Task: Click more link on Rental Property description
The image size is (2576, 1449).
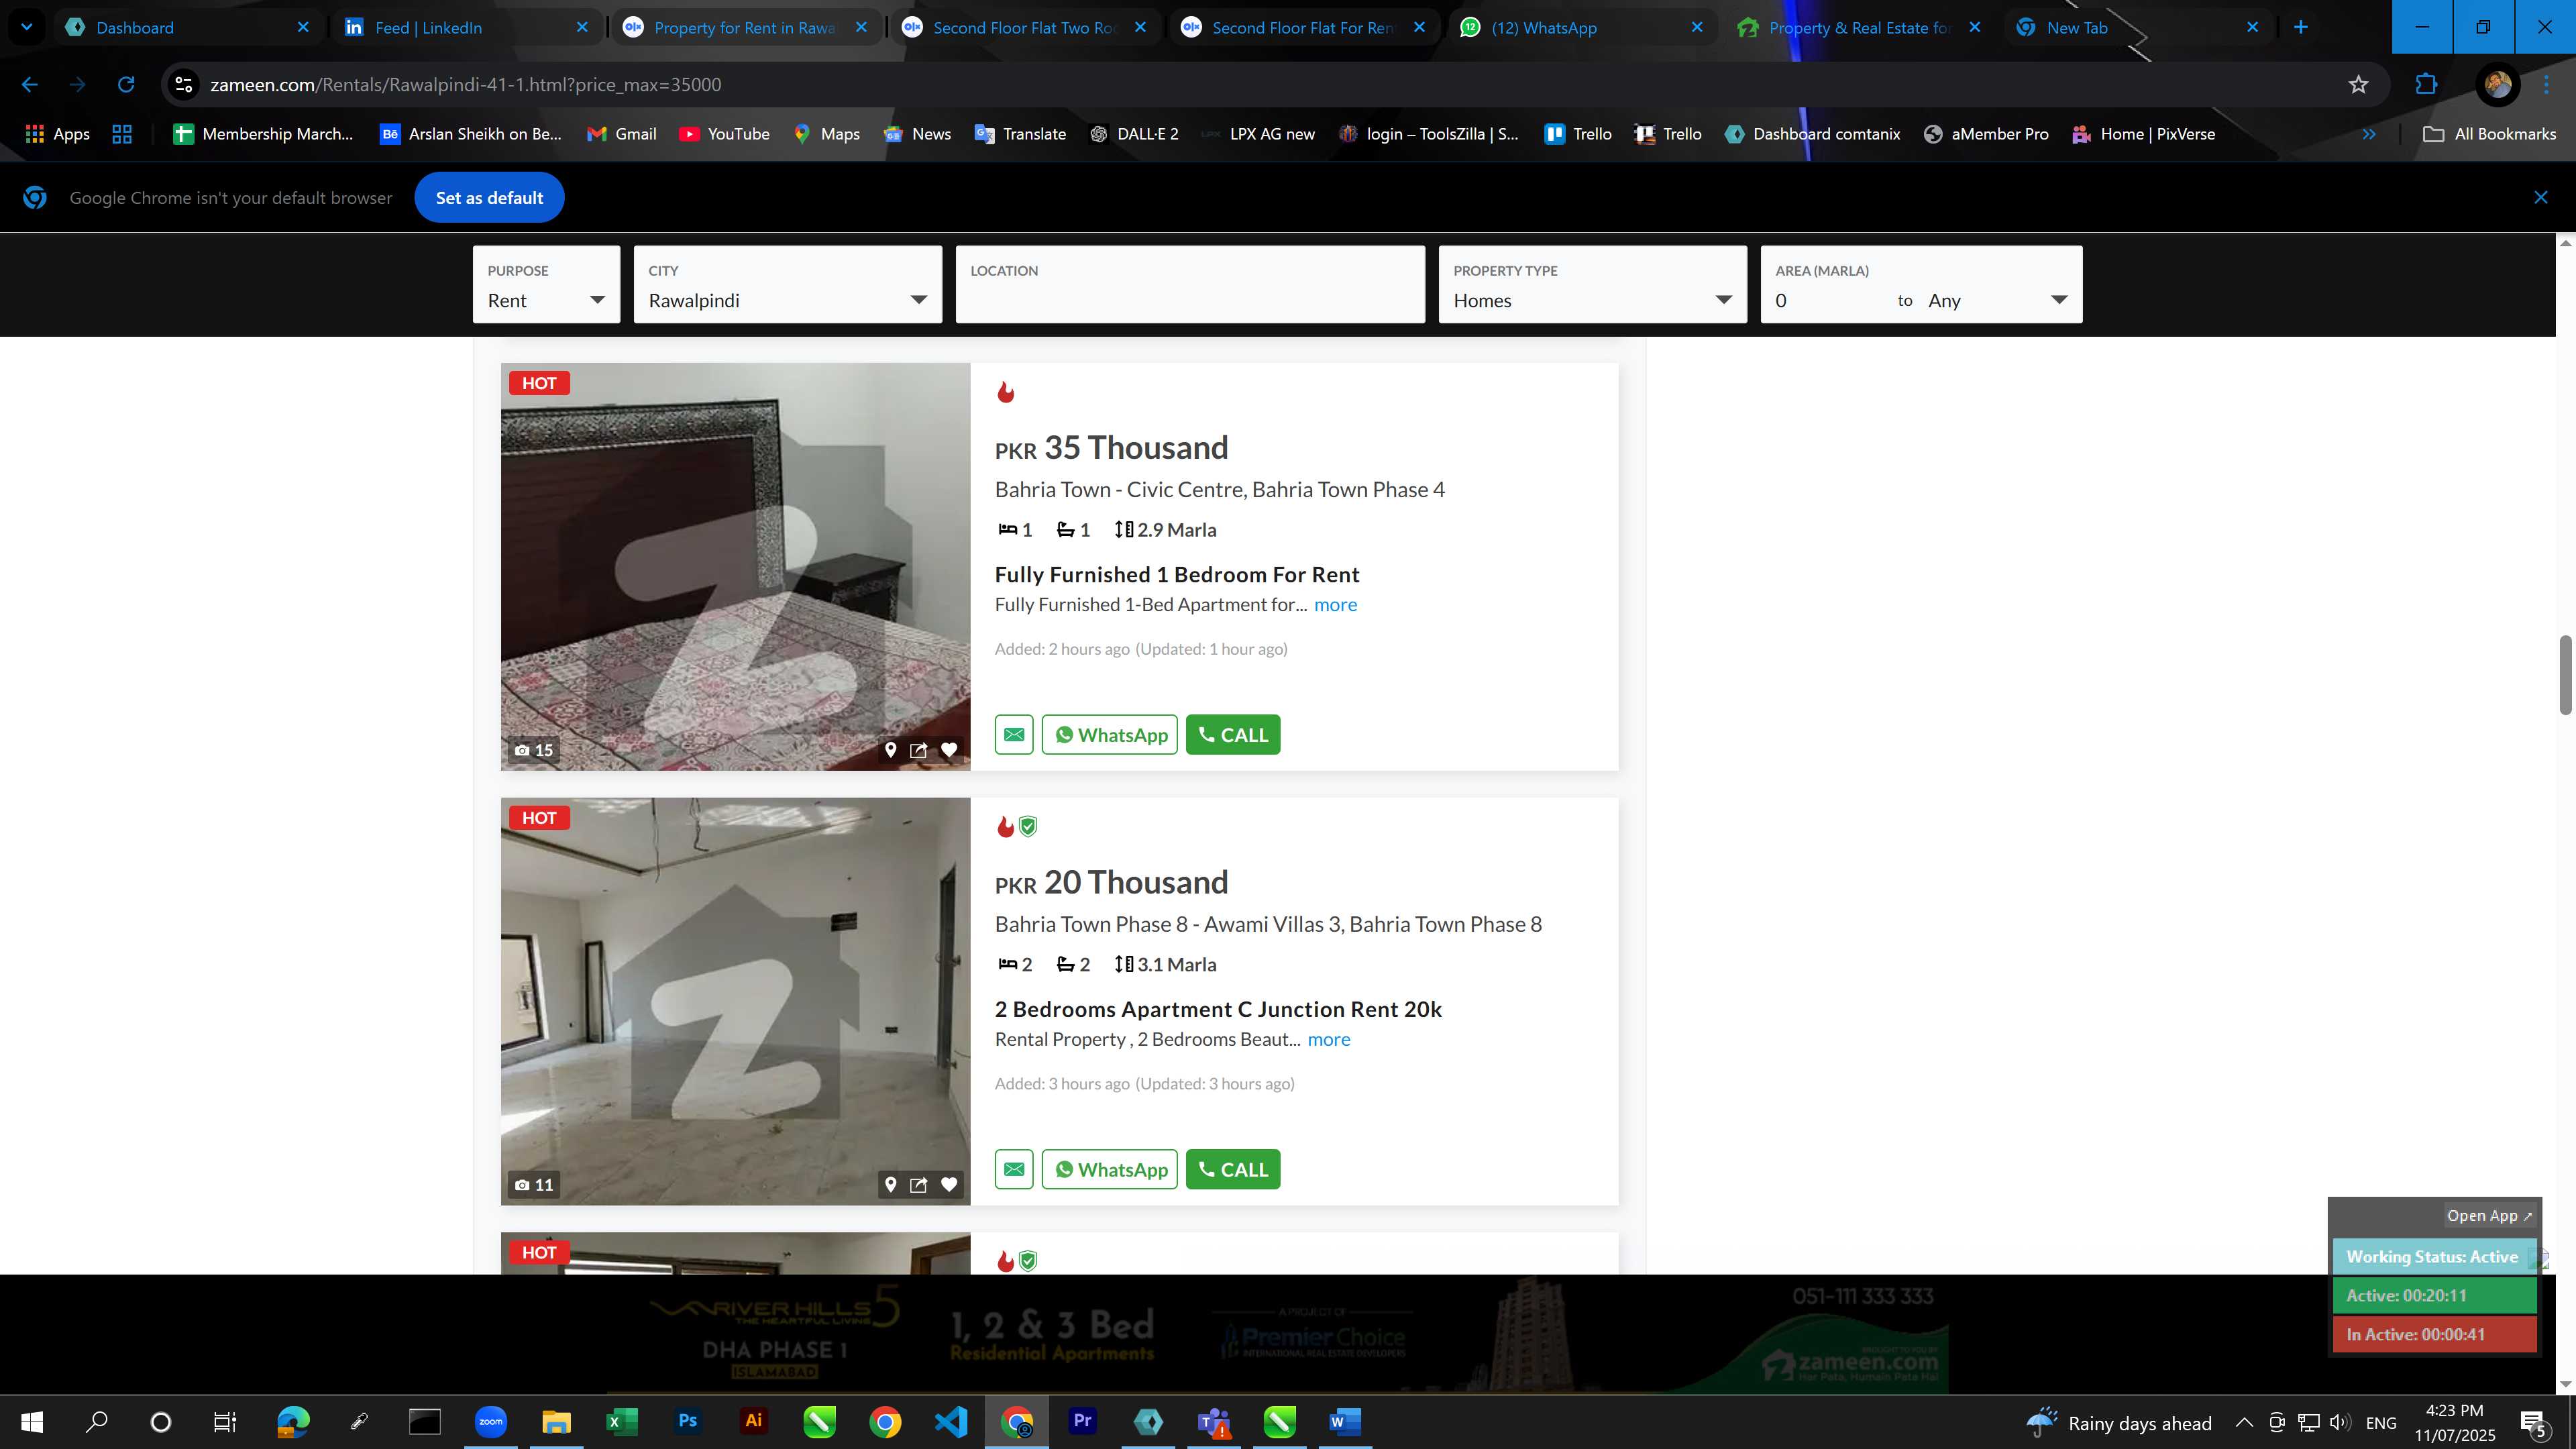Action: [x=1329, y=1040]
